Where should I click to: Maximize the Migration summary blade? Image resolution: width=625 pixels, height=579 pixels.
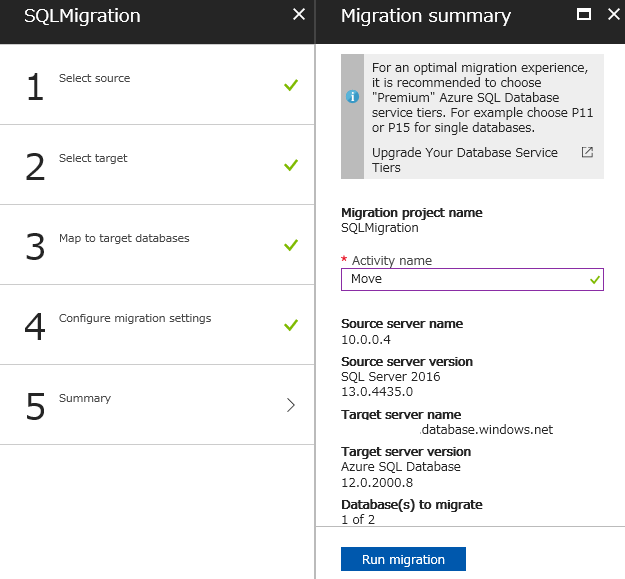(584, 15)
